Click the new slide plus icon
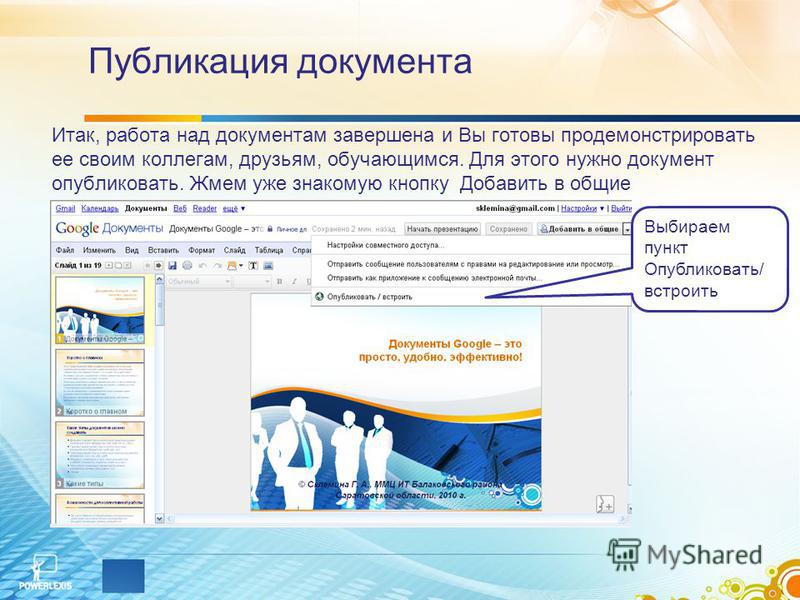Screen dimensions: 800x600 point(109,265)
